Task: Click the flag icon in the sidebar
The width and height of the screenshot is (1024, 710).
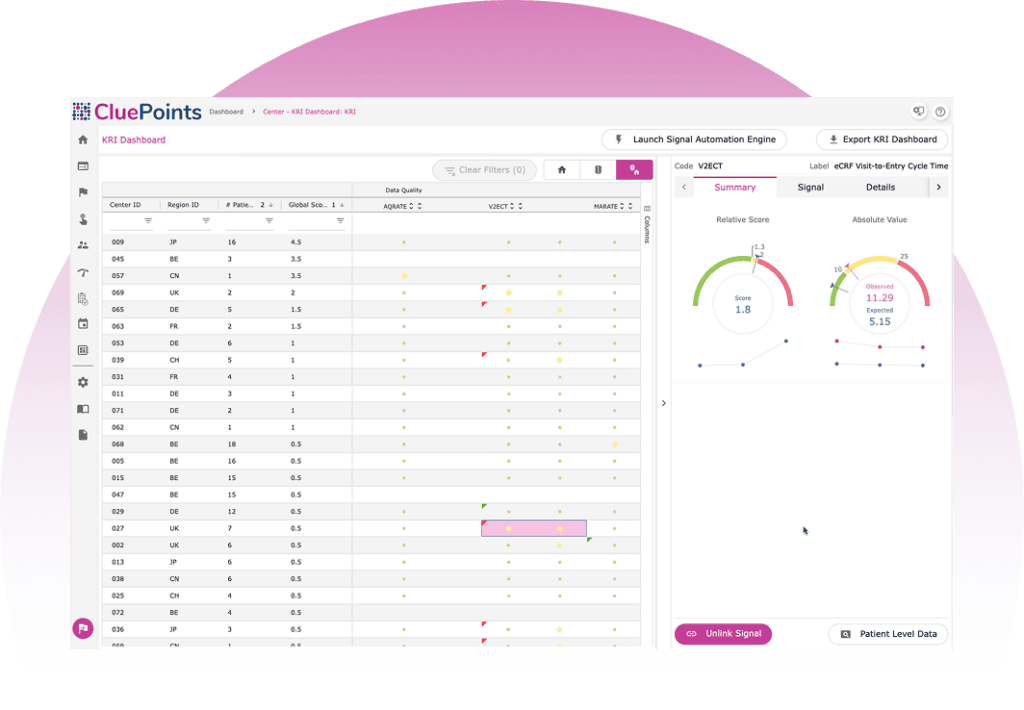Action: click(x=83, y=192)
